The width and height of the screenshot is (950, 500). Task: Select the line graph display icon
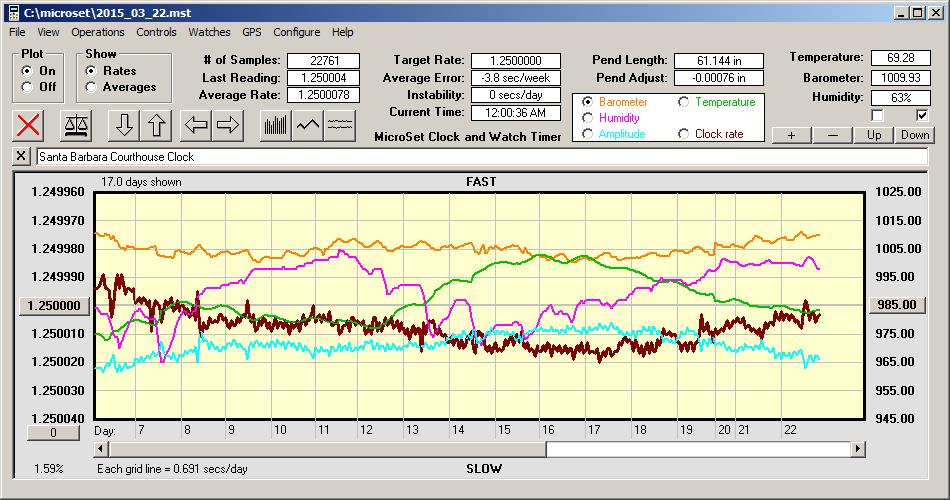coord(308,125)
